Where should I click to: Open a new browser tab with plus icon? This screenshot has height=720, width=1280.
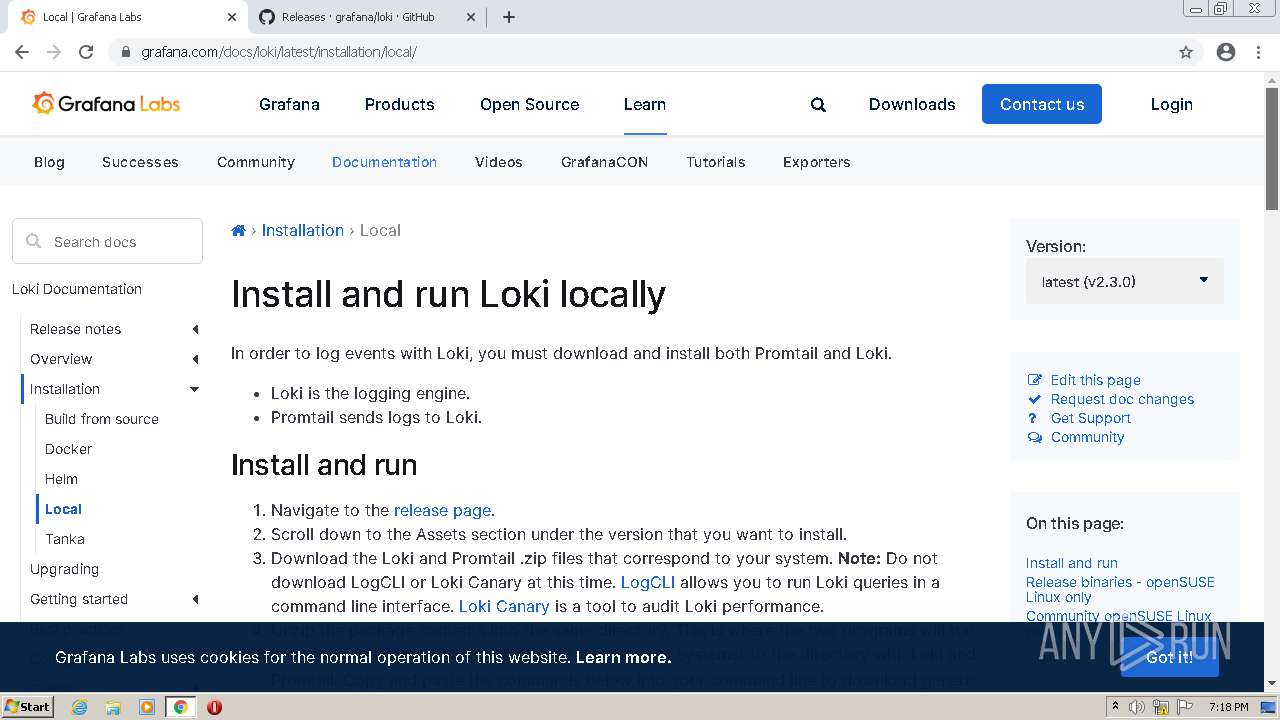coord(509,17)
